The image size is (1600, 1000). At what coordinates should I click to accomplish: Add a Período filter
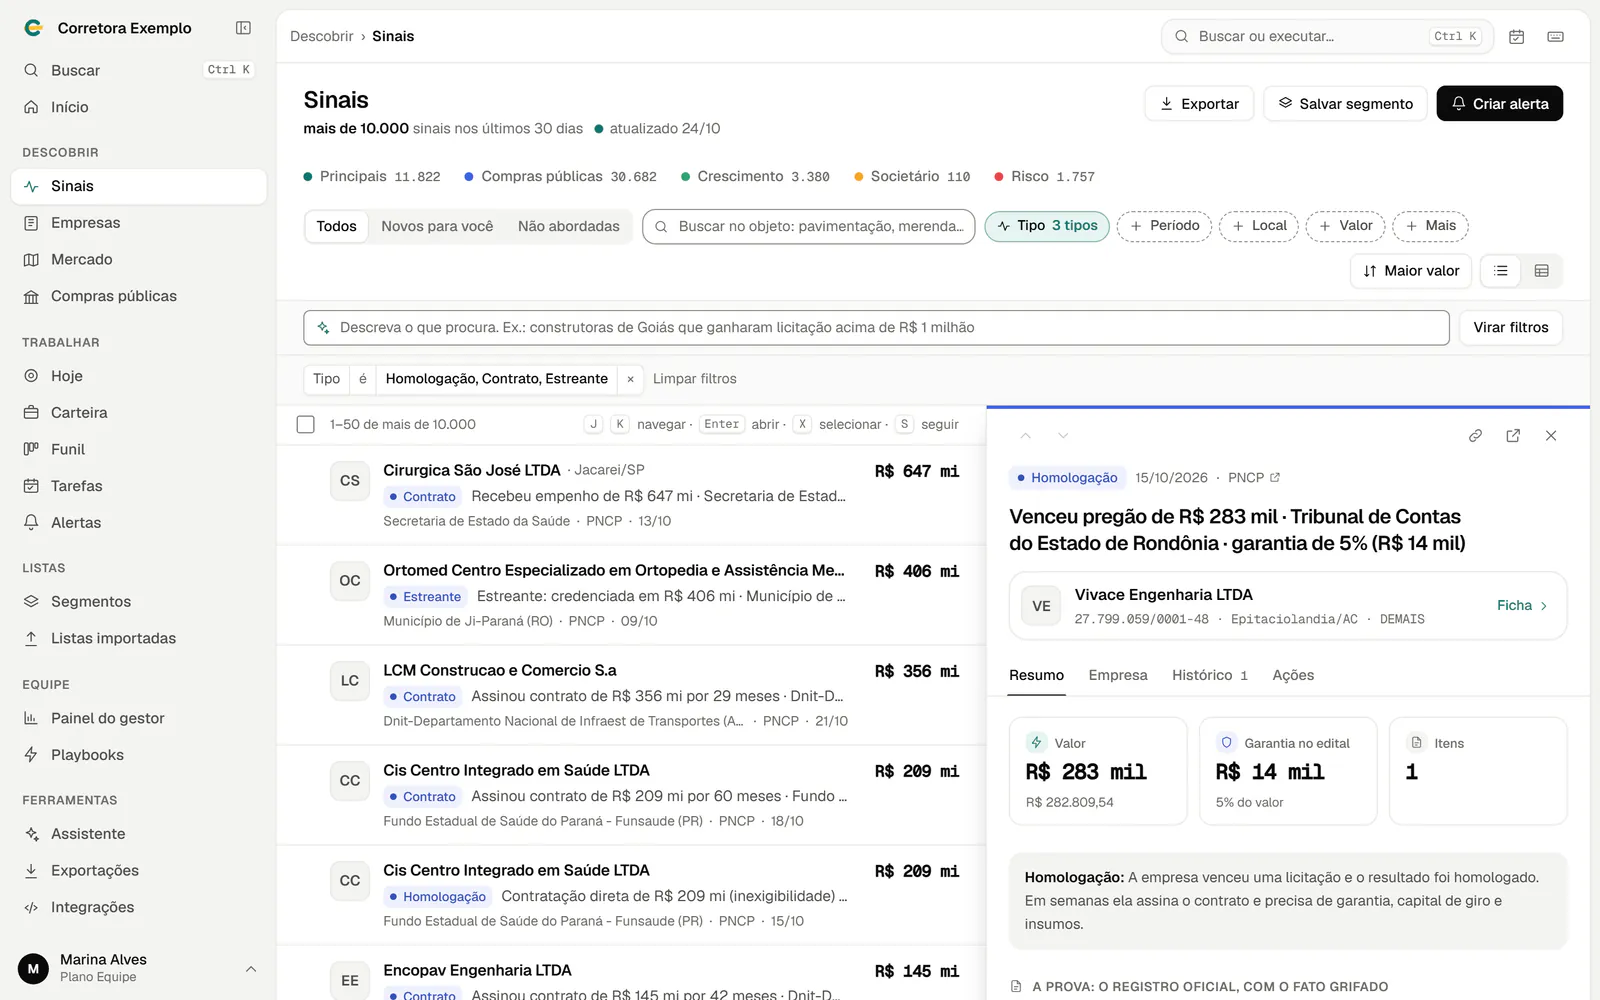pos(1164,226)
